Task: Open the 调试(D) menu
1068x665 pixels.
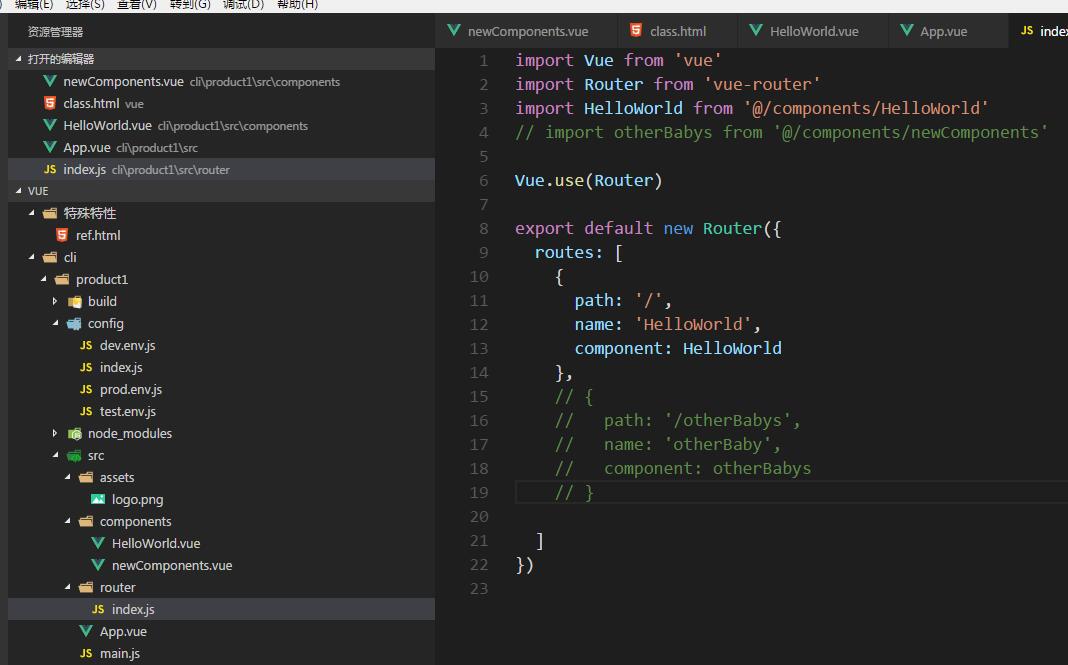Action: coord(243,5)
